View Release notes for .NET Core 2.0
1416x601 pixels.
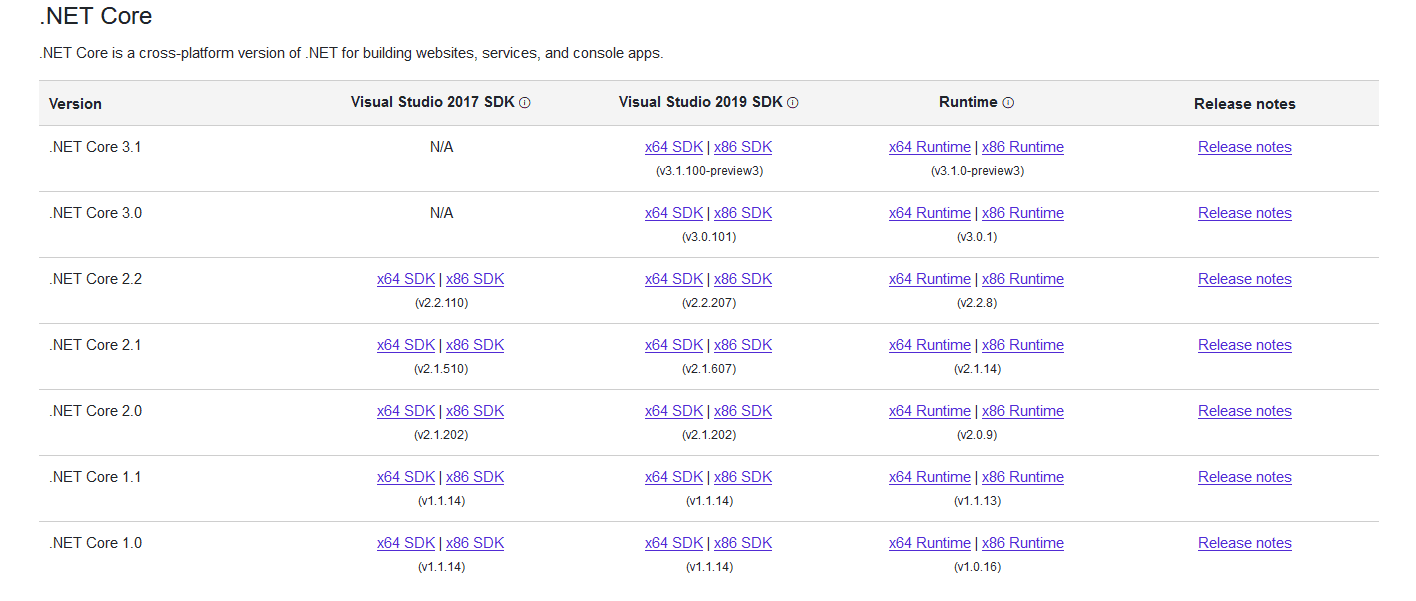pos(1244,411)
